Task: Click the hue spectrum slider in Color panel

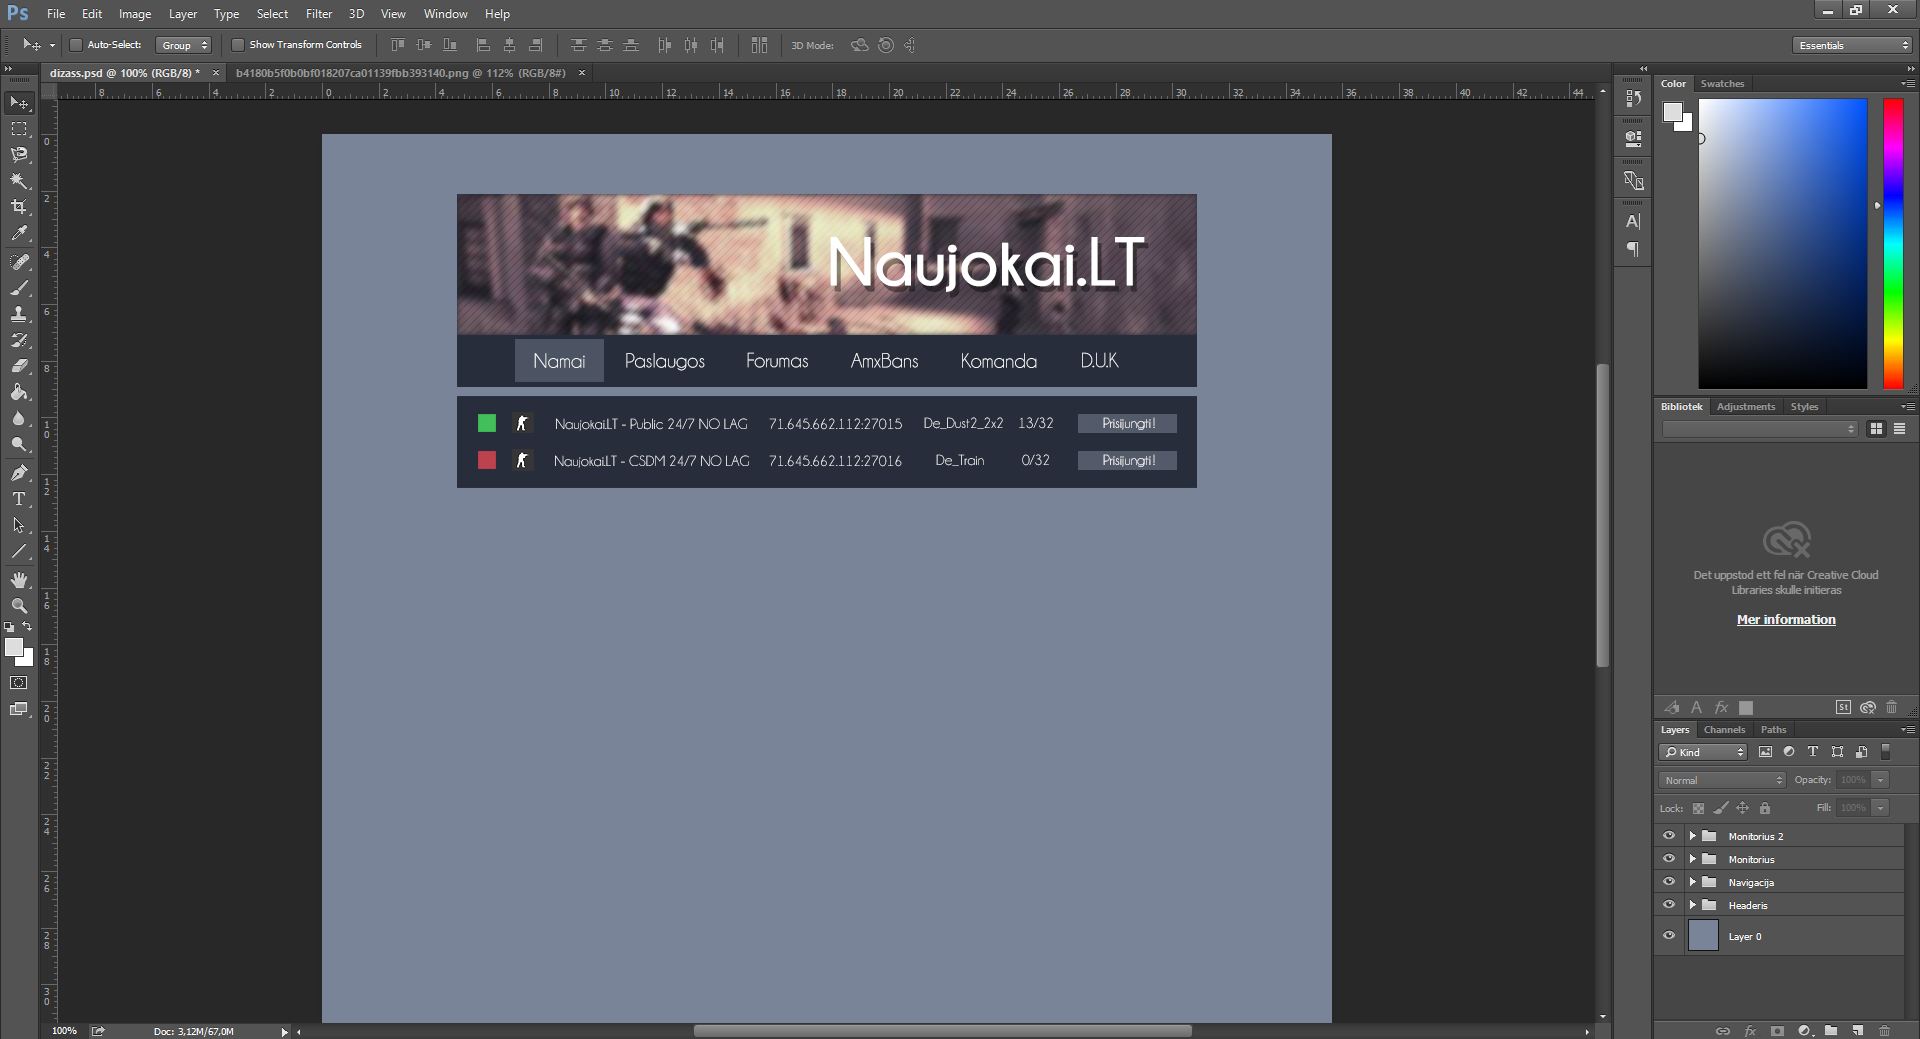Action: 1893,244
